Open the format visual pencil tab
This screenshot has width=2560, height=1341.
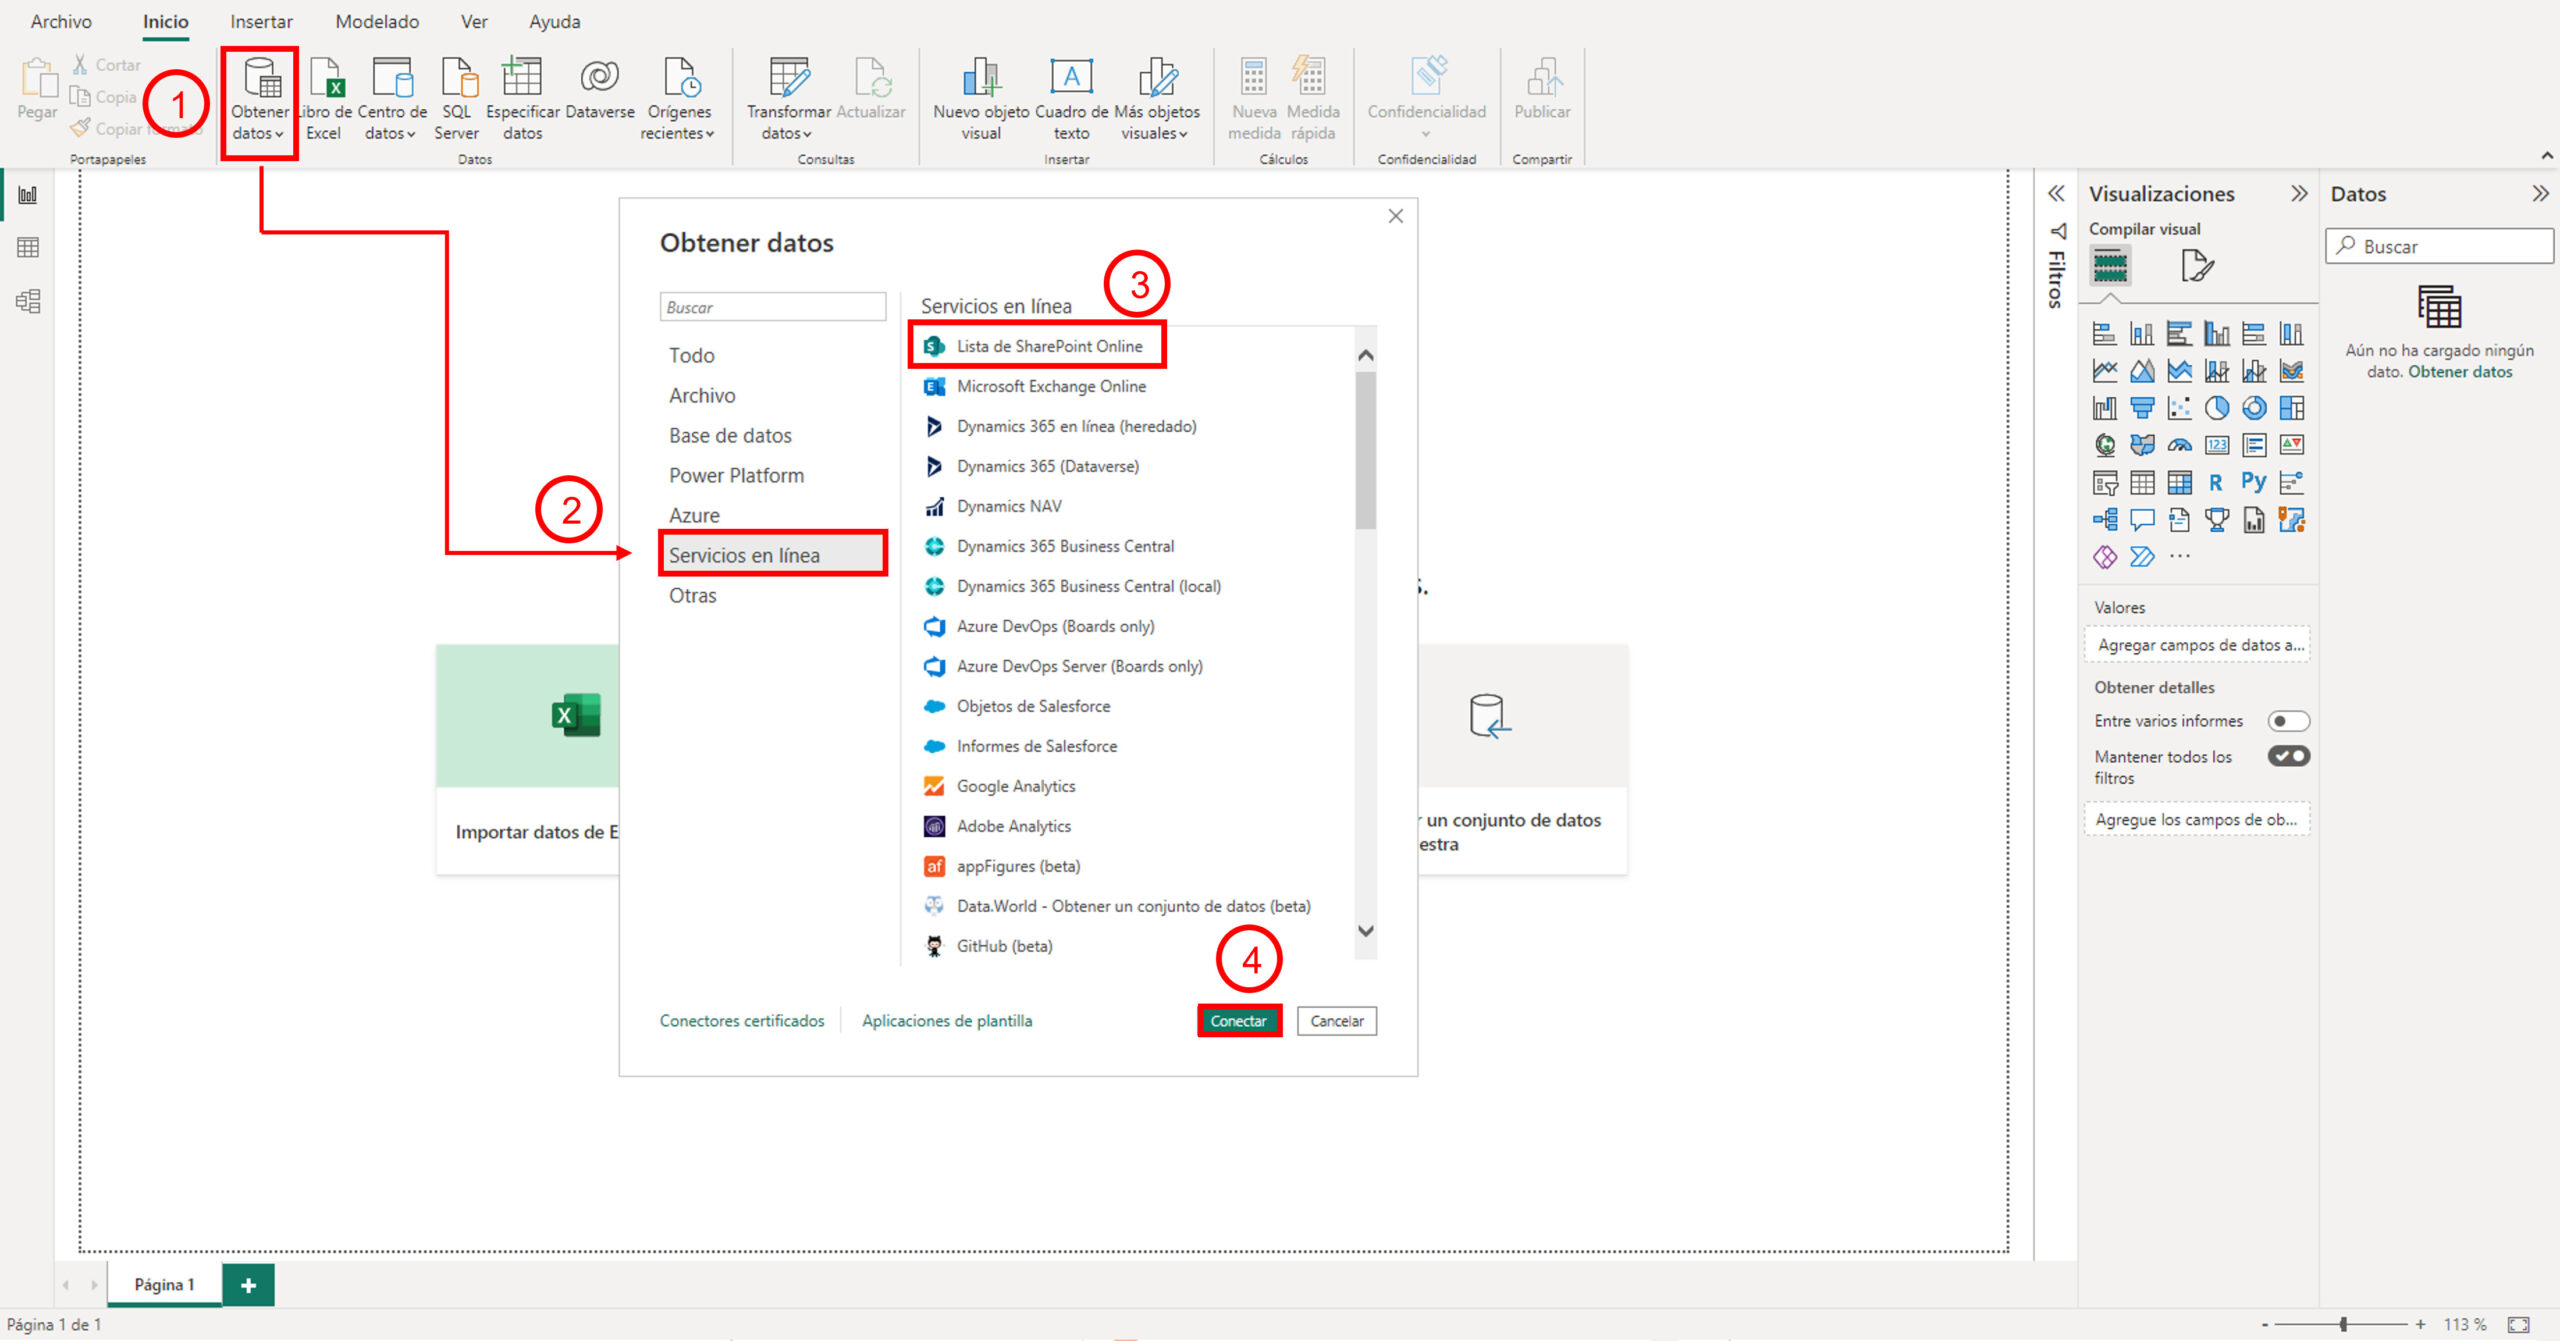click(x=2197, y=266)
